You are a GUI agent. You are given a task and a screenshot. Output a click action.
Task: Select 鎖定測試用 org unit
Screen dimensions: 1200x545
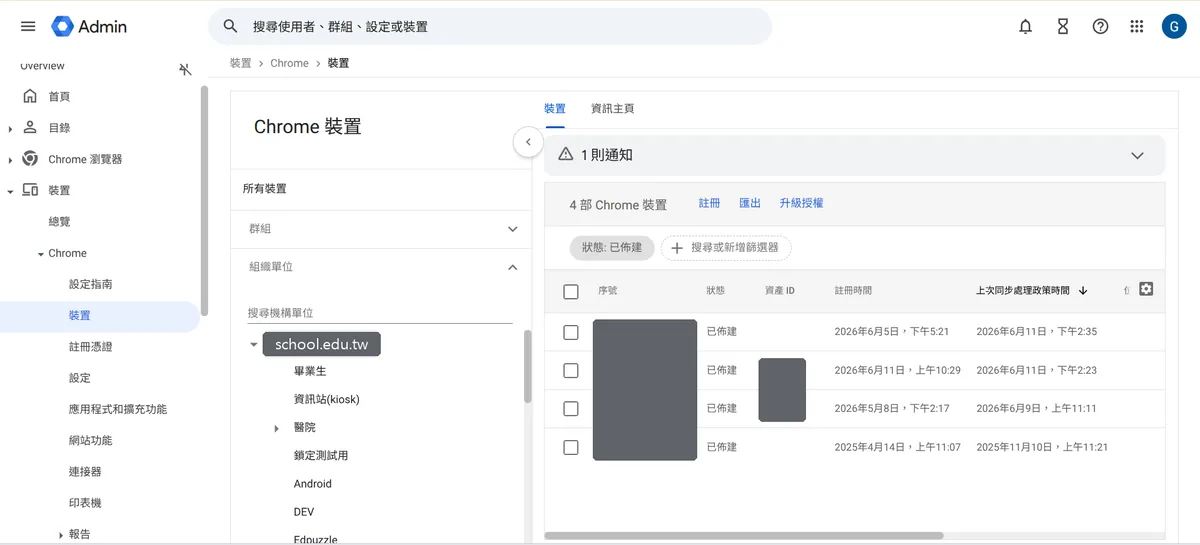[x=321, y=455]
